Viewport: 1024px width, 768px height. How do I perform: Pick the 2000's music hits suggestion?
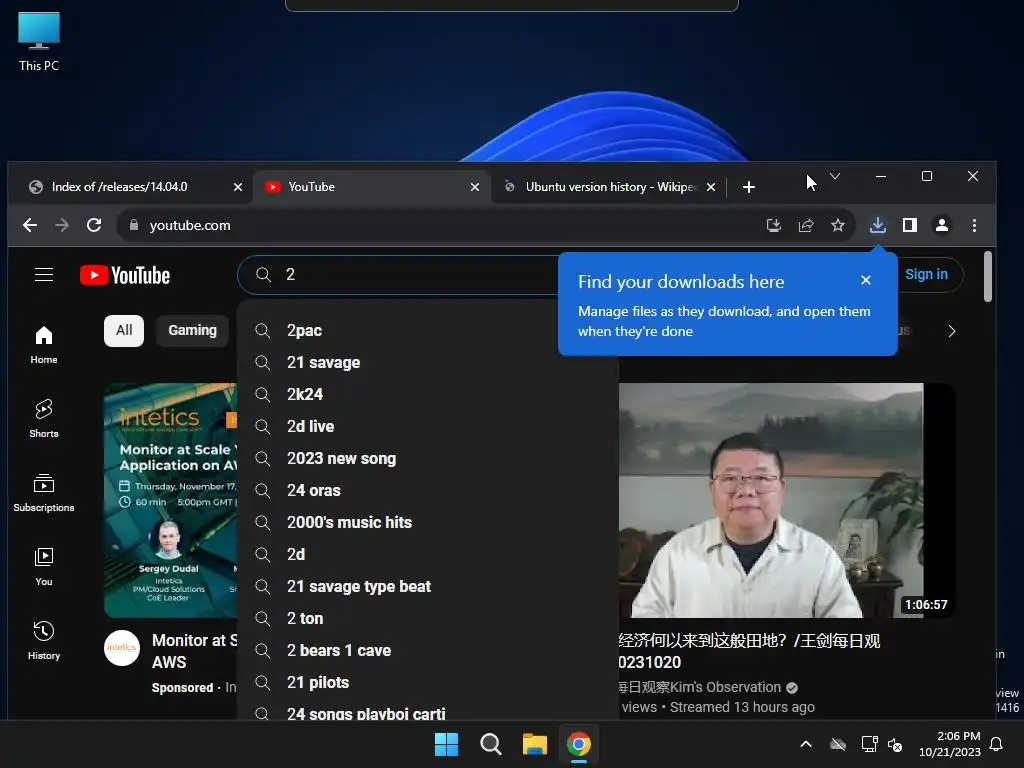(x=428, y=522)
